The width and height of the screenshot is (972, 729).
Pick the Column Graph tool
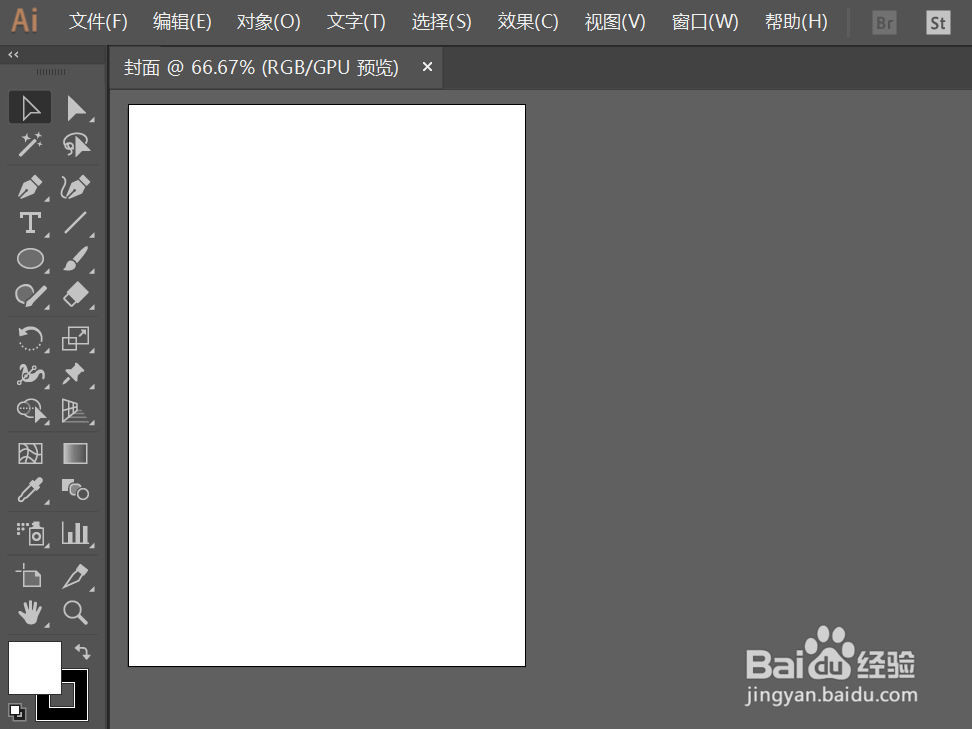click(x=76, y=533)
